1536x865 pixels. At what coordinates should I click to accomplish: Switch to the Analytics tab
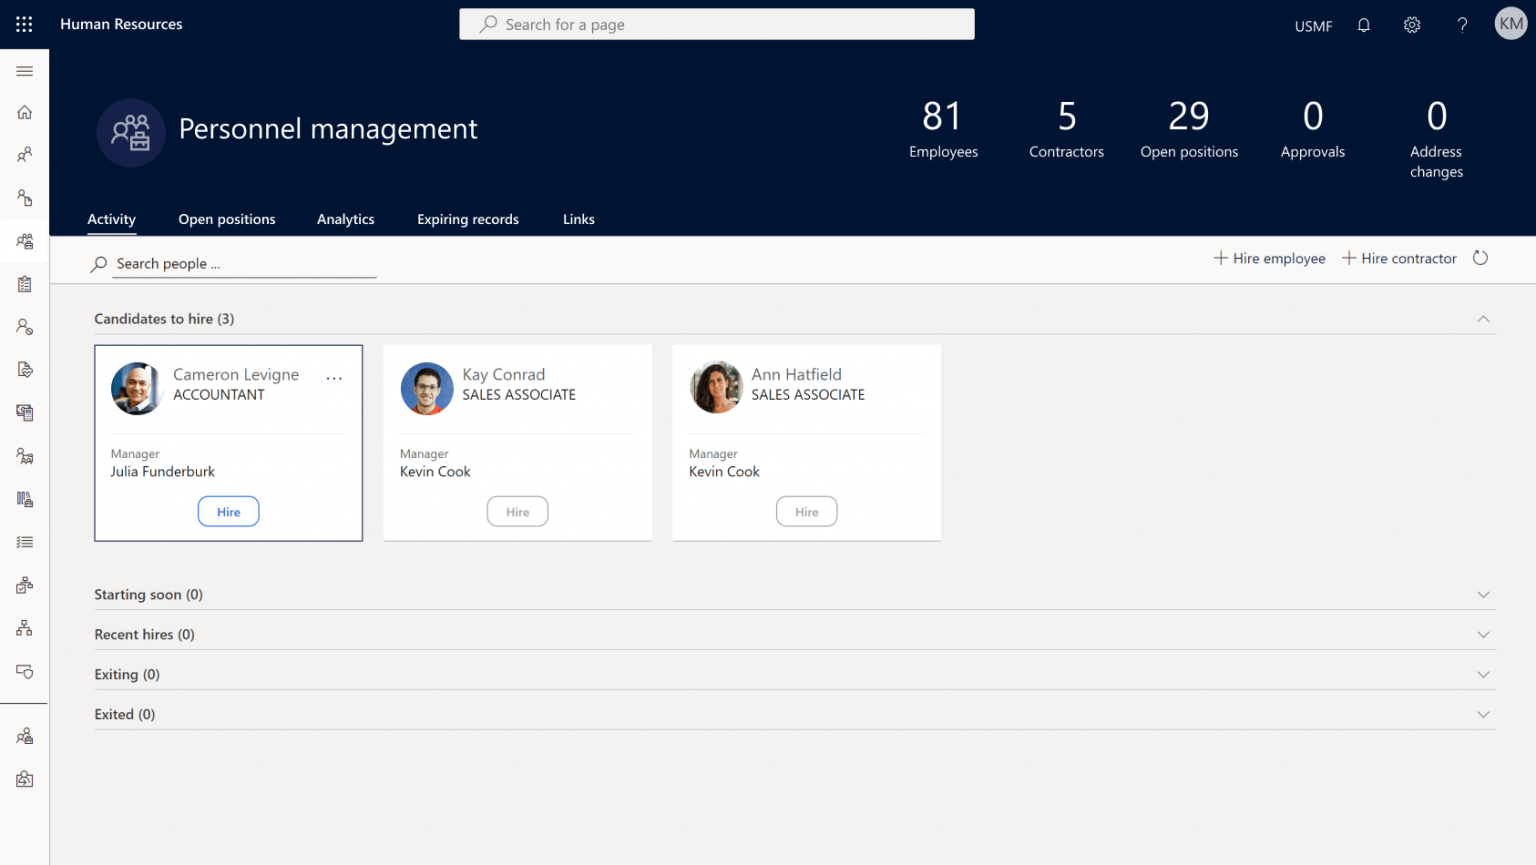tap(345, 219)
